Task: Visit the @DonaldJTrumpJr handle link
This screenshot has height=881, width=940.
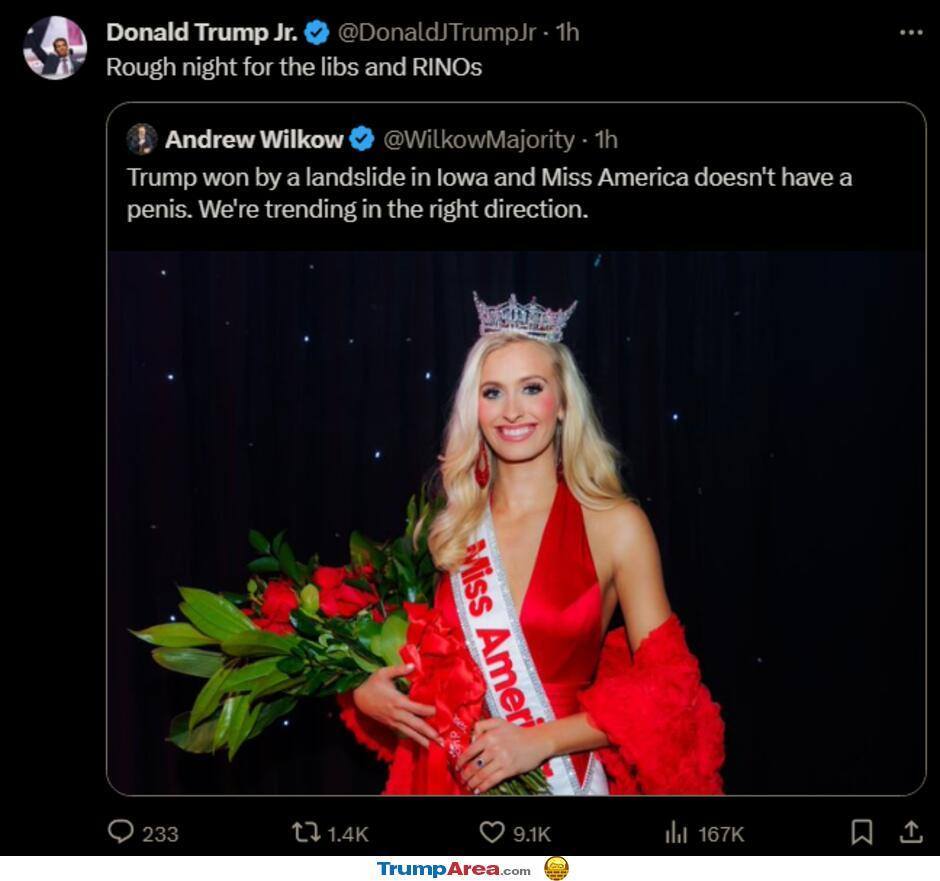Action: (x=436, y=32)
